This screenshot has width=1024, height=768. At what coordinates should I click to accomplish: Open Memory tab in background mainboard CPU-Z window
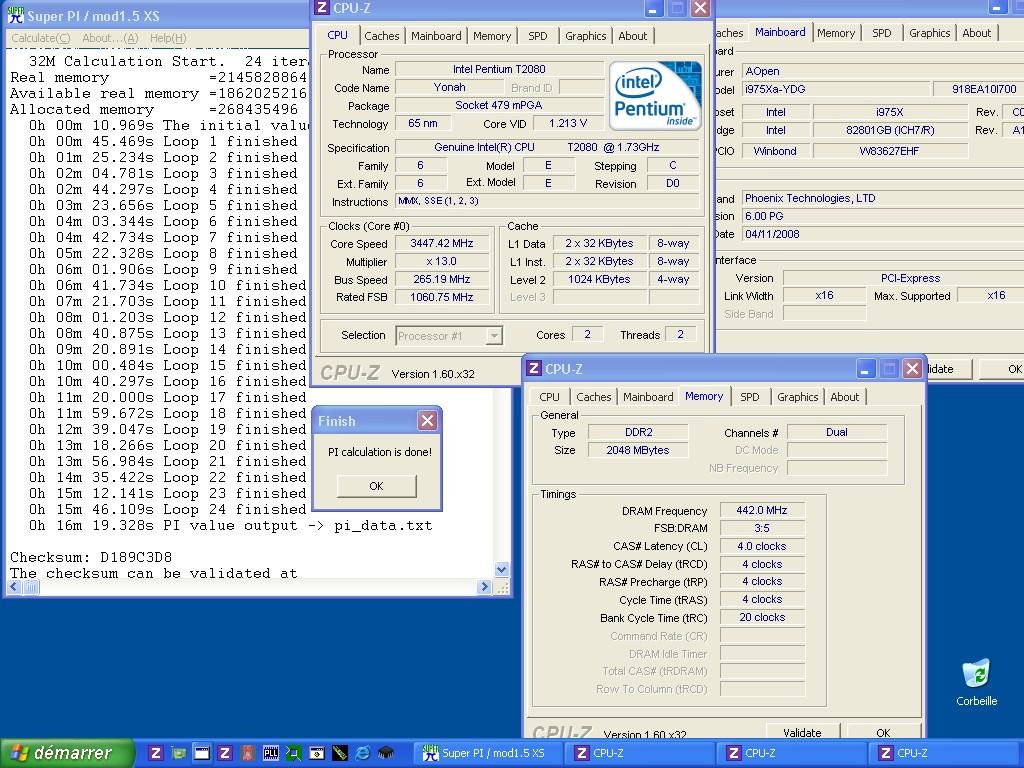835,33
